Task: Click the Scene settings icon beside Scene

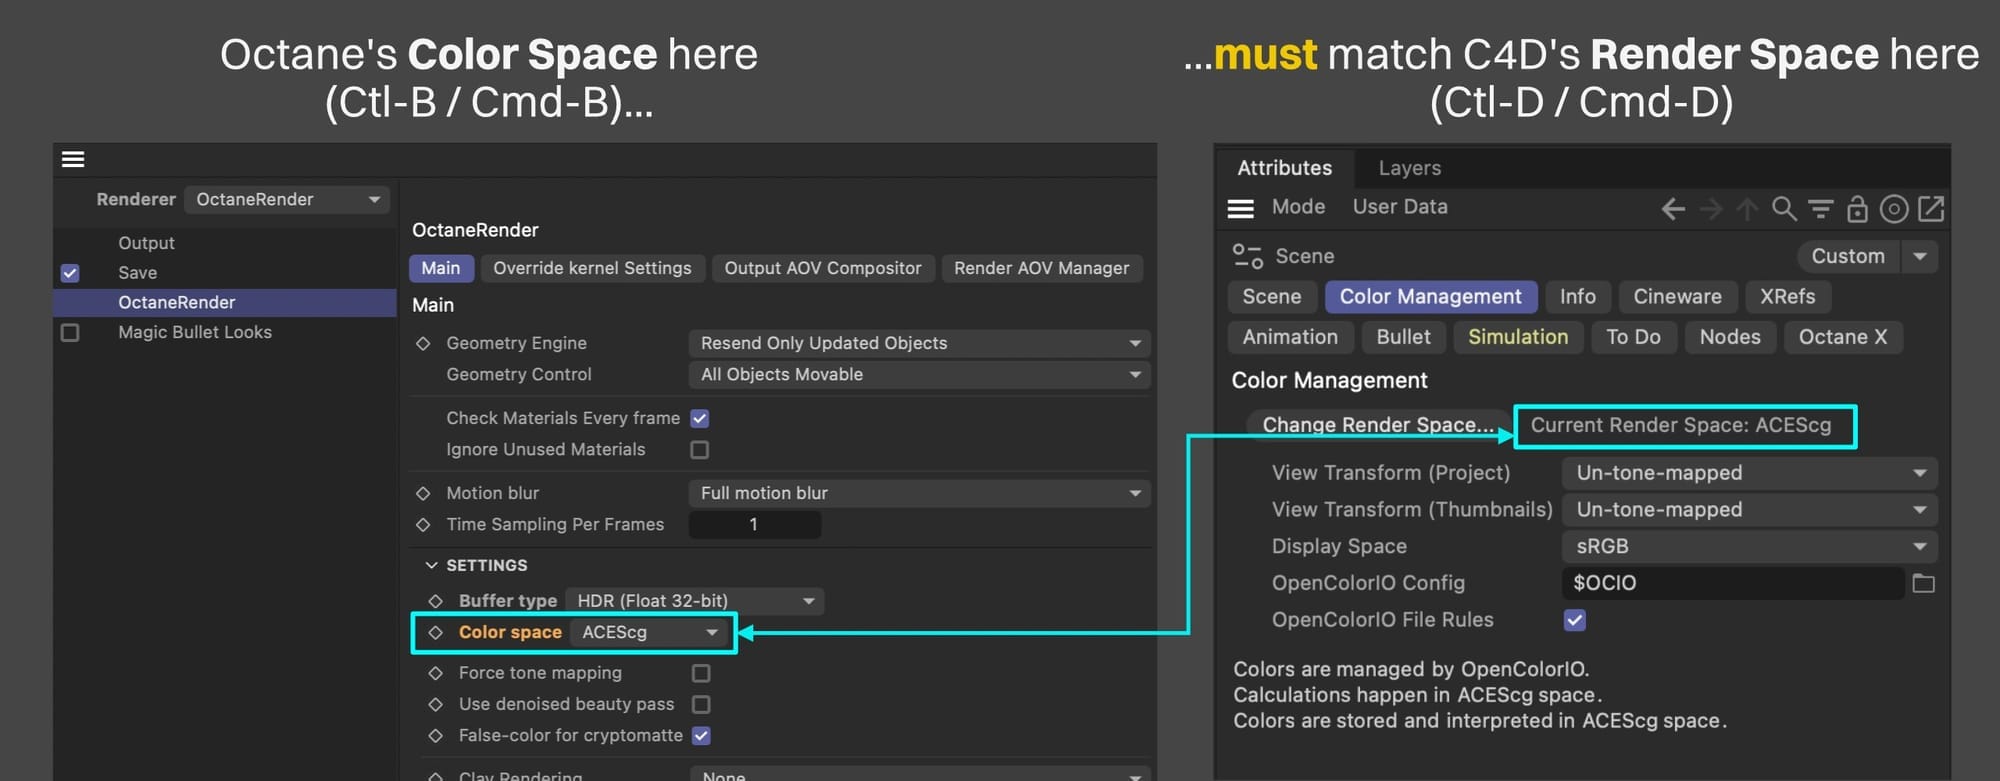Action: click(1247, 256)
